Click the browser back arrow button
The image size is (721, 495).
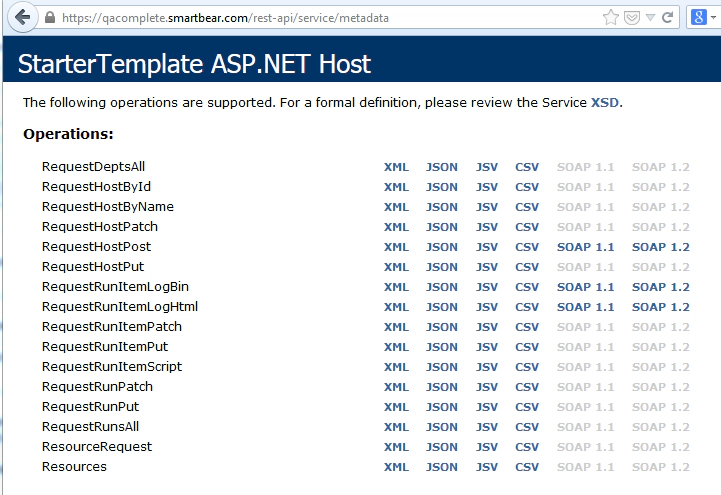(22, 18)
